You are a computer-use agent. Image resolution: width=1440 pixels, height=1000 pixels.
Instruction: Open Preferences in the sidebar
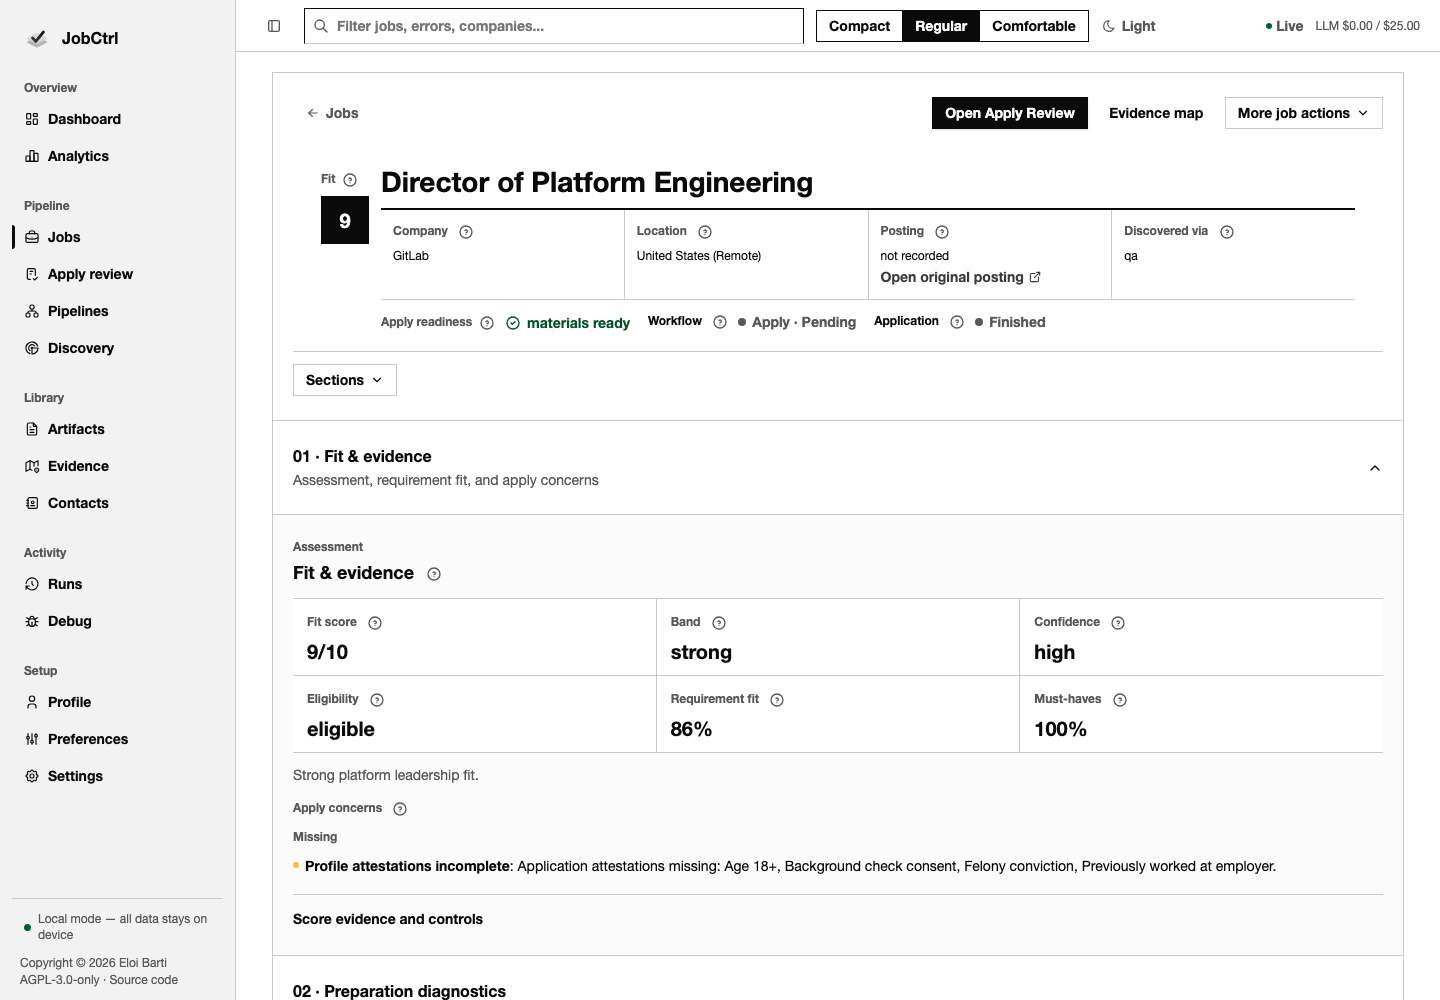(x=117, y=739)
